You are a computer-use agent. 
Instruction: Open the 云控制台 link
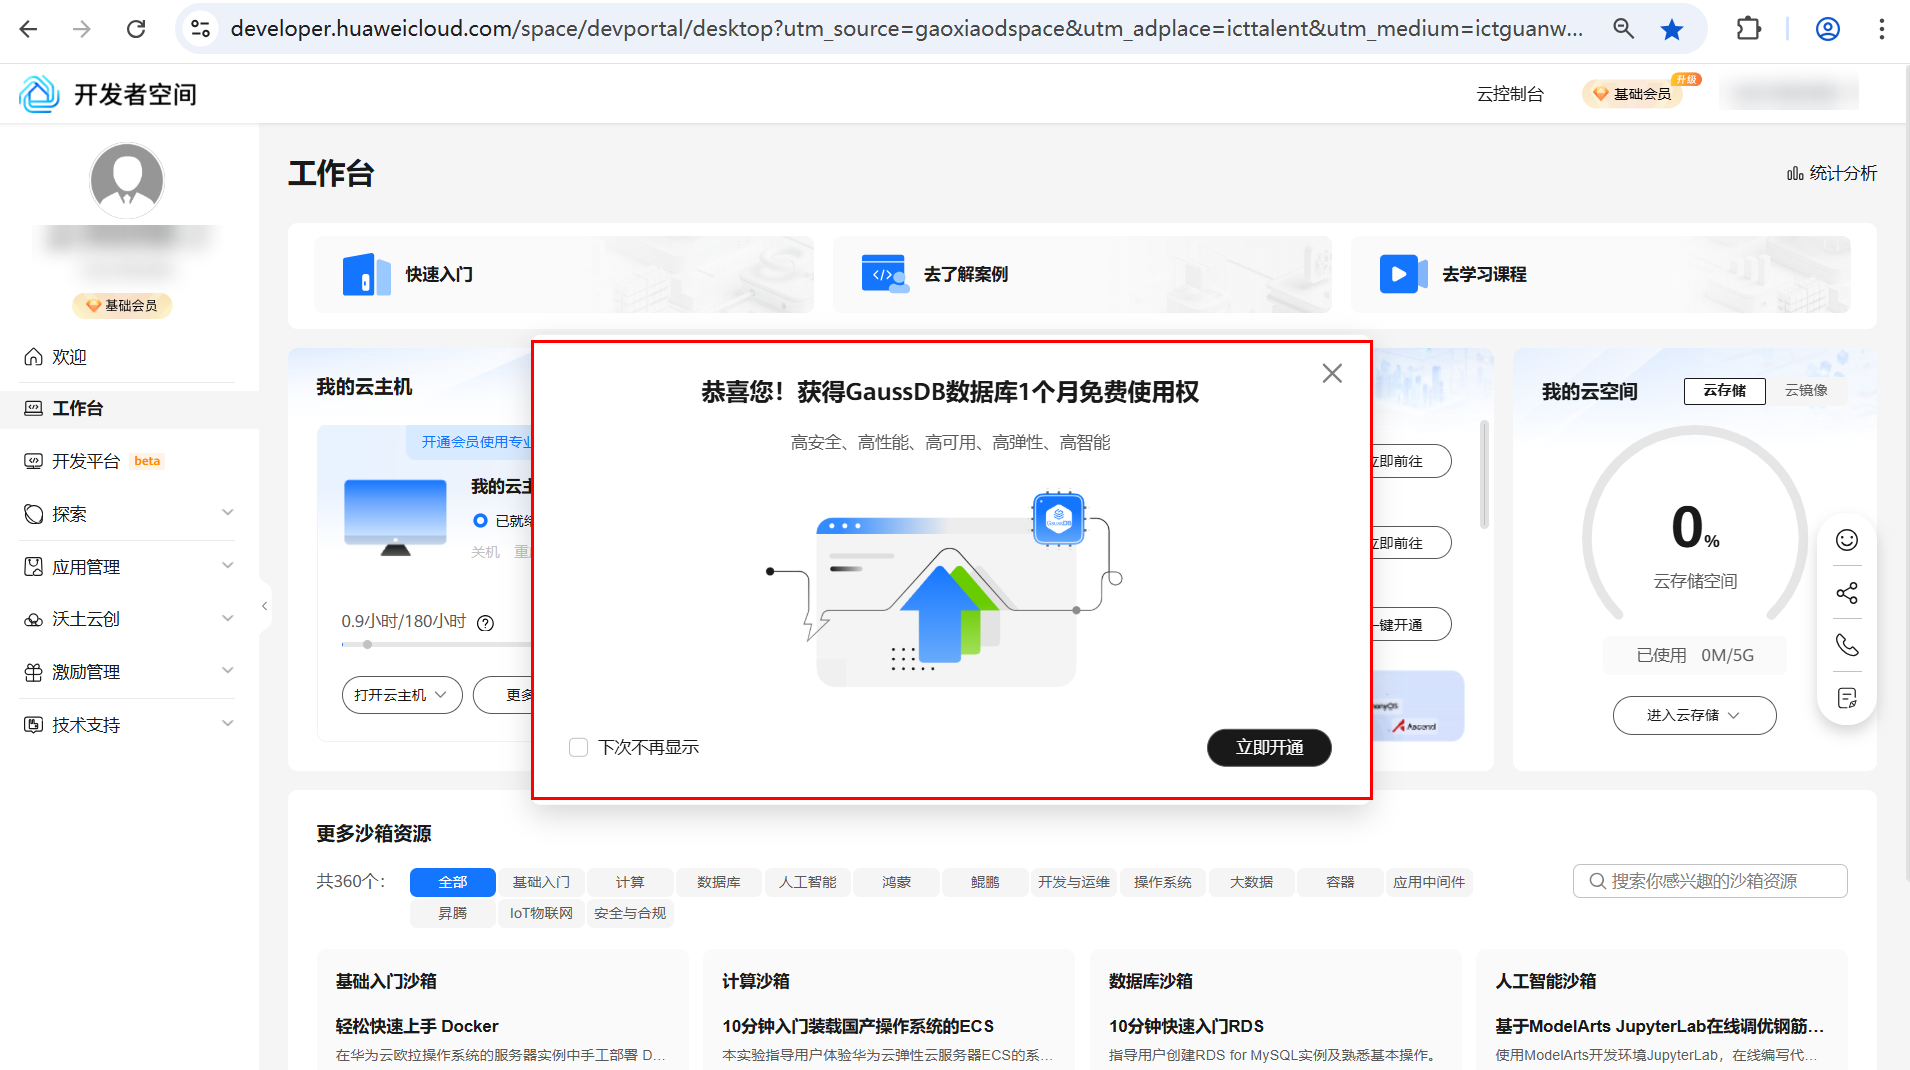point(1509,94)
